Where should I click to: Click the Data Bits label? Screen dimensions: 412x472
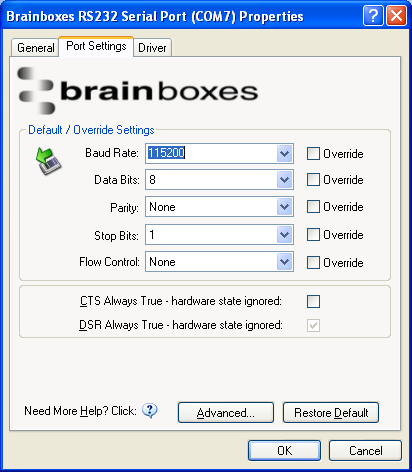point(117,180)
